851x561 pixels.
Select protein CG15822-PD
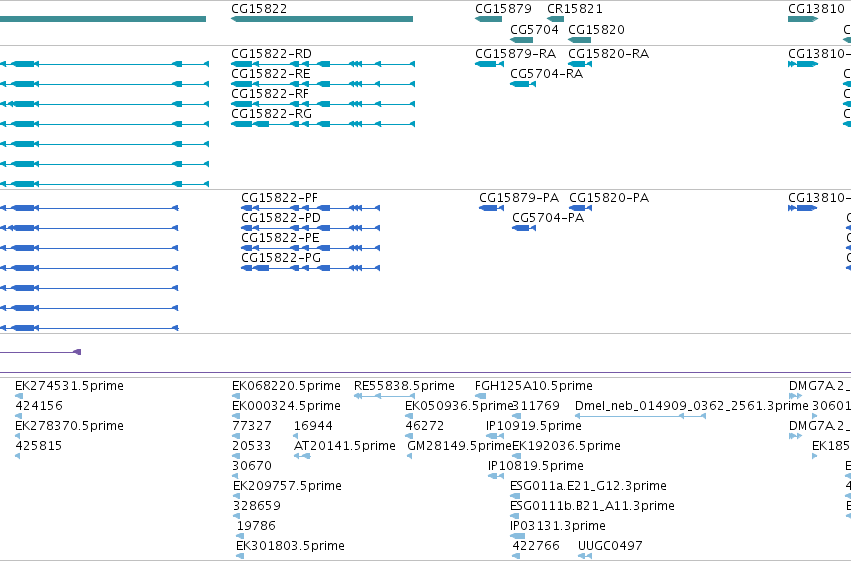pos(310,228)
